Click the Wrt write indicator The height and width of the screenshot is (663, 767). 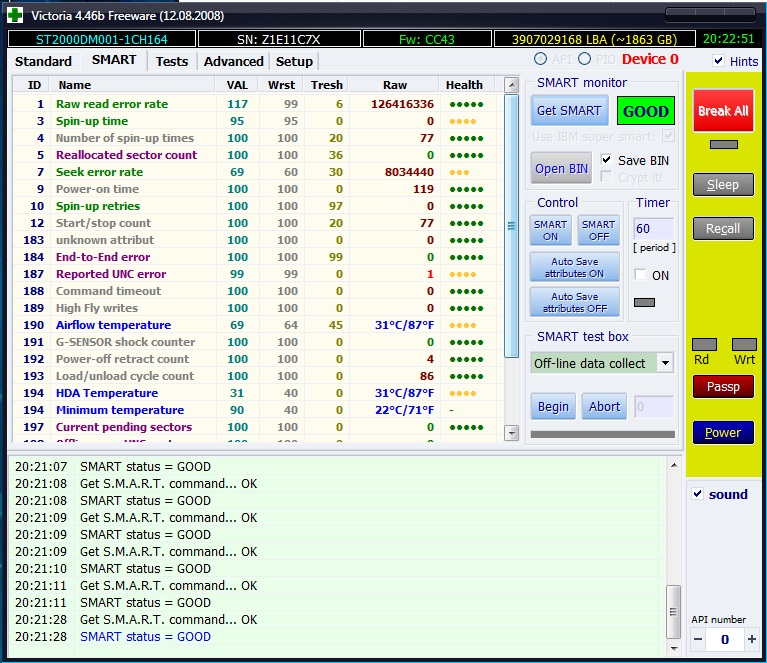[x=744, y=345]
